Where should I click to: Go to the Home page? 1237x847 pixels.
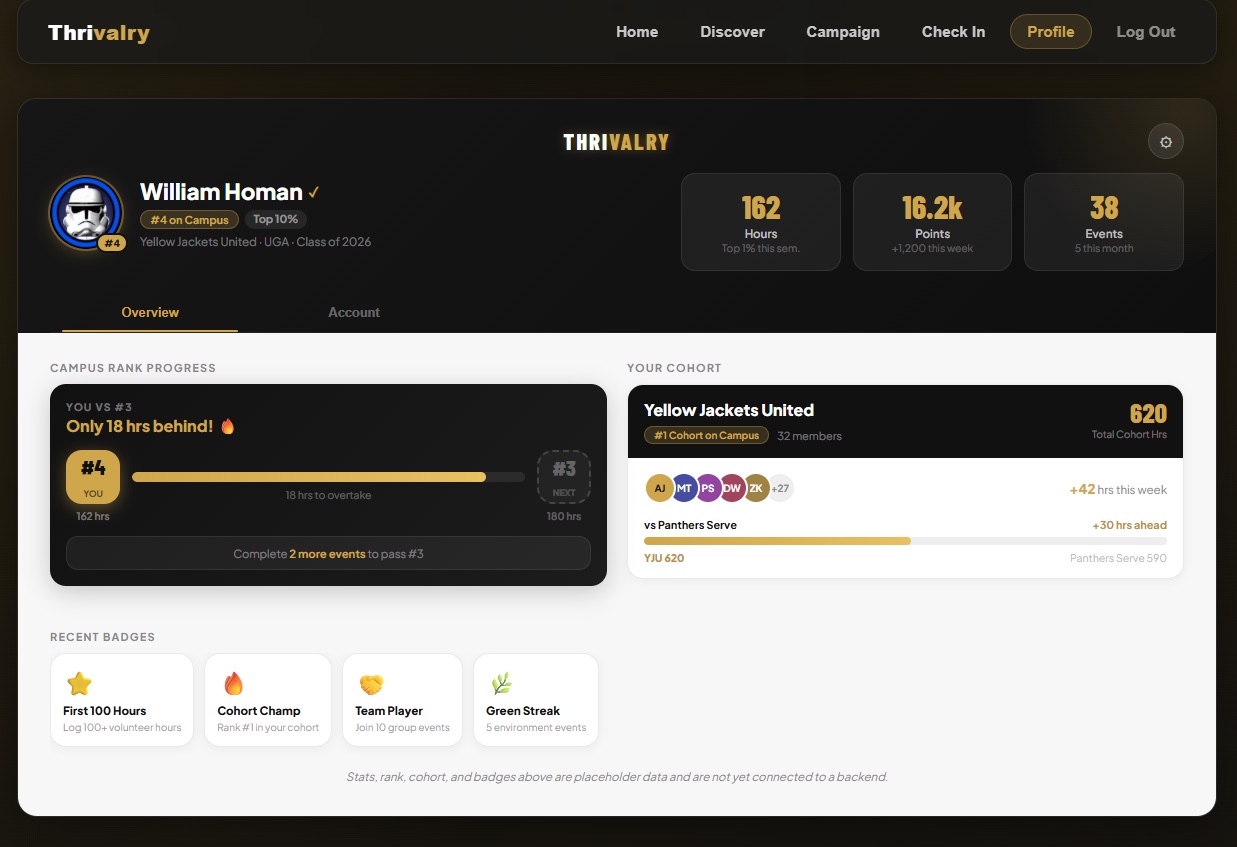637,32
